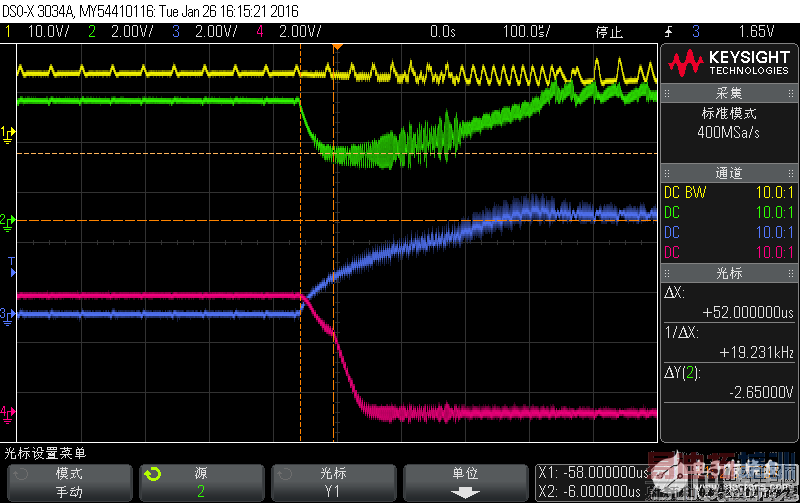
Task: Click the right grip dots on 通道 header
Action: (791, 173)
